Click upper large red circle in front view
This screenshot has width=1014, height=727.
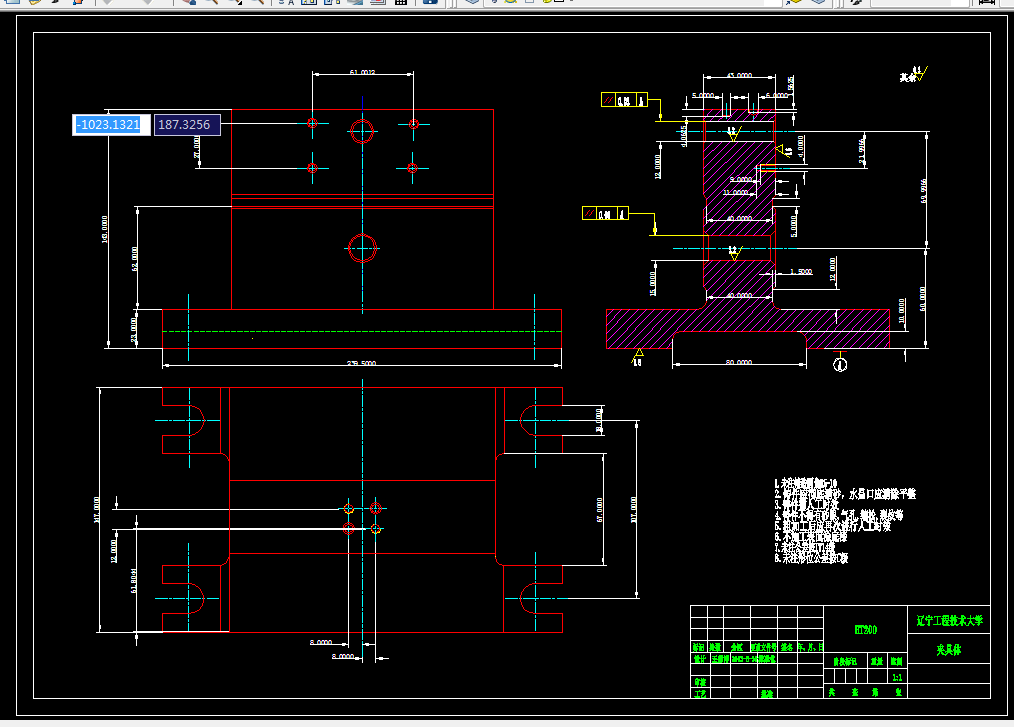362,131
